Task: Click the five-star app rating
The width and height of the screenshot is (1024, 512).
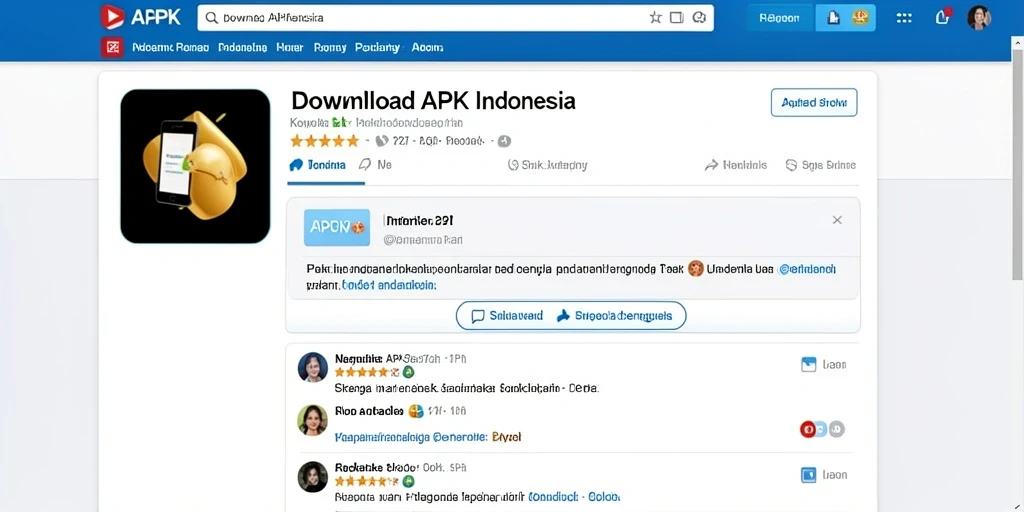Action: click(x=325, y=141)
